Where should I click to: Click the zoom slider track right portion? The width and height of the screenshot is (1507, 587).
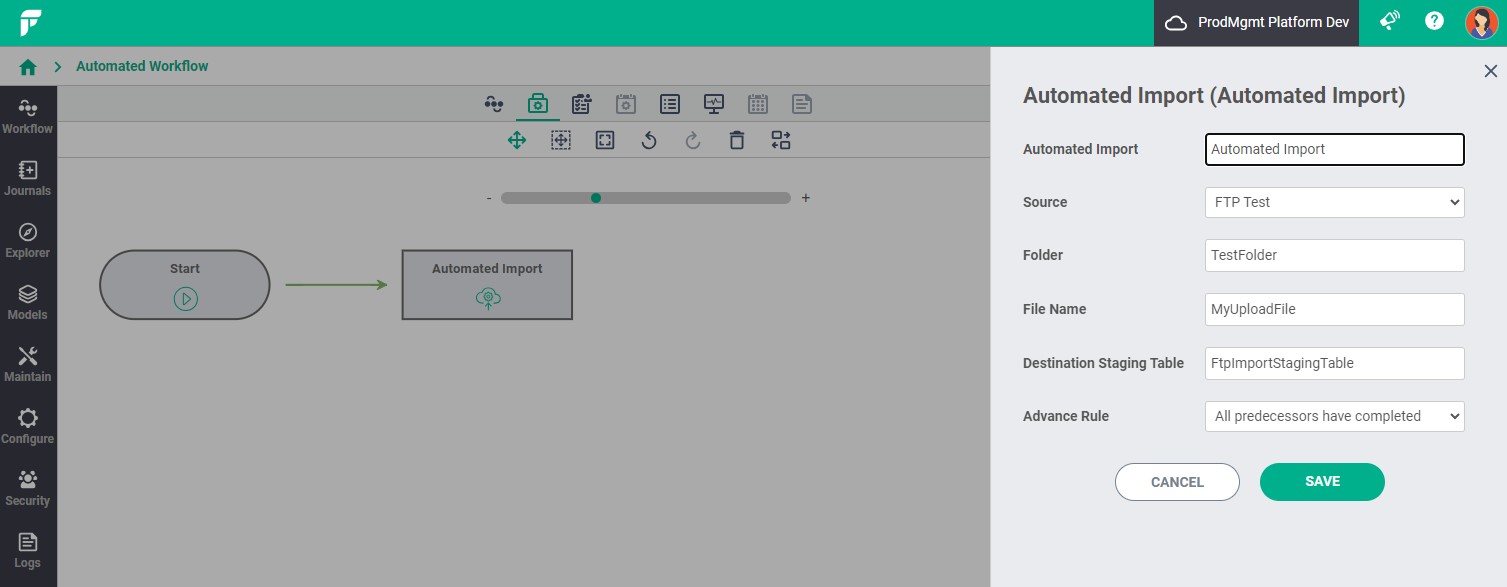tap(696, 198)
